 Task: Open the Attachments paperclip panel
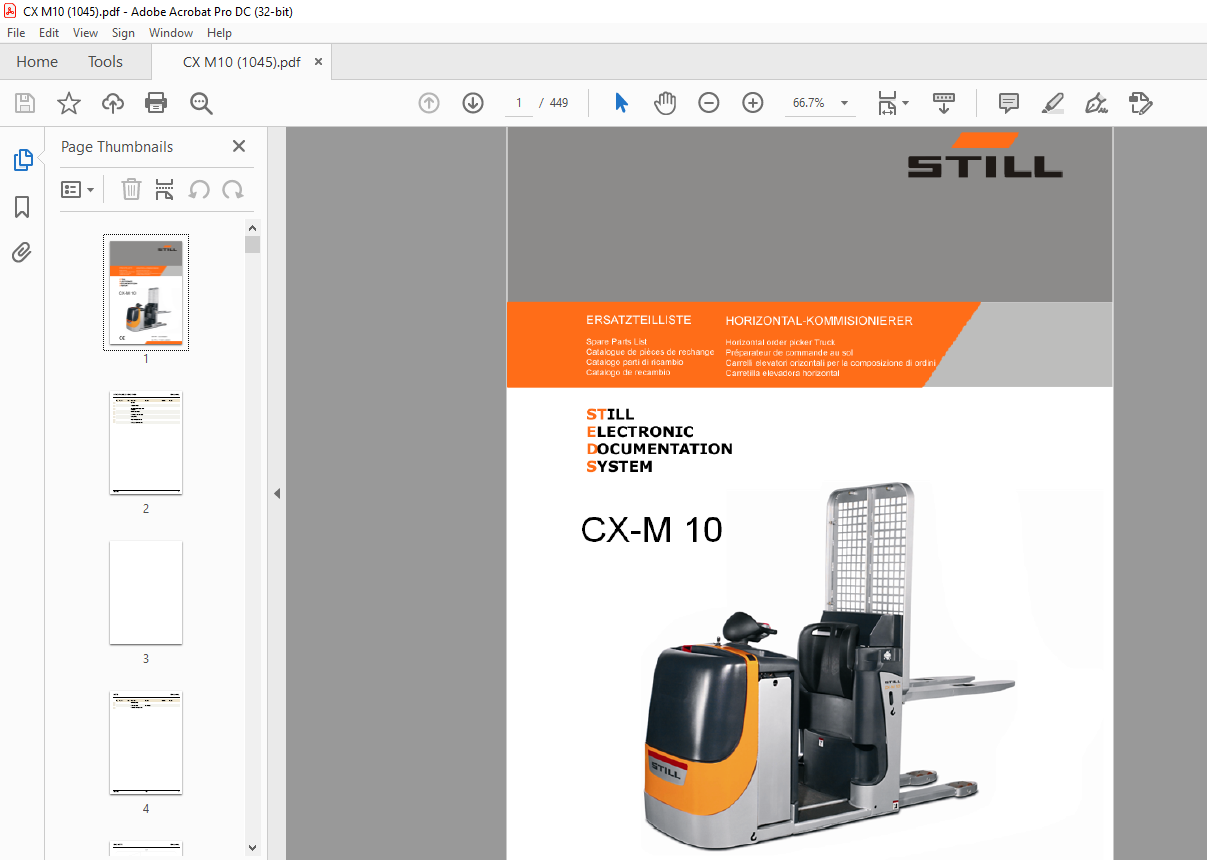[x=22, y=252]
